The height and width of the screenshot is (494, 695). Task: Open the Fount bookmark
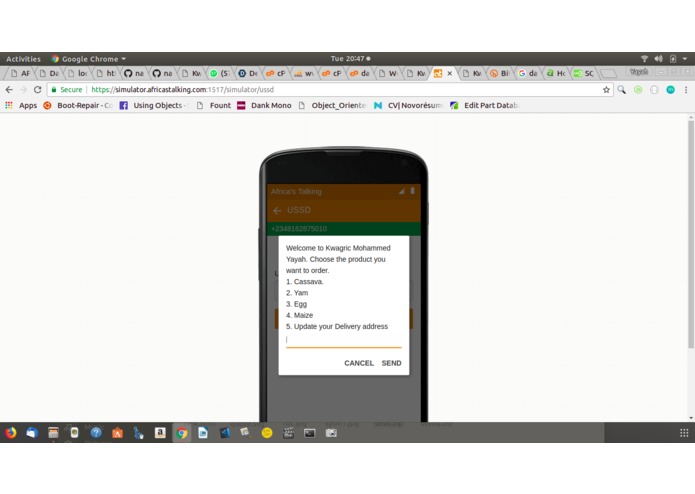point(214,105)
